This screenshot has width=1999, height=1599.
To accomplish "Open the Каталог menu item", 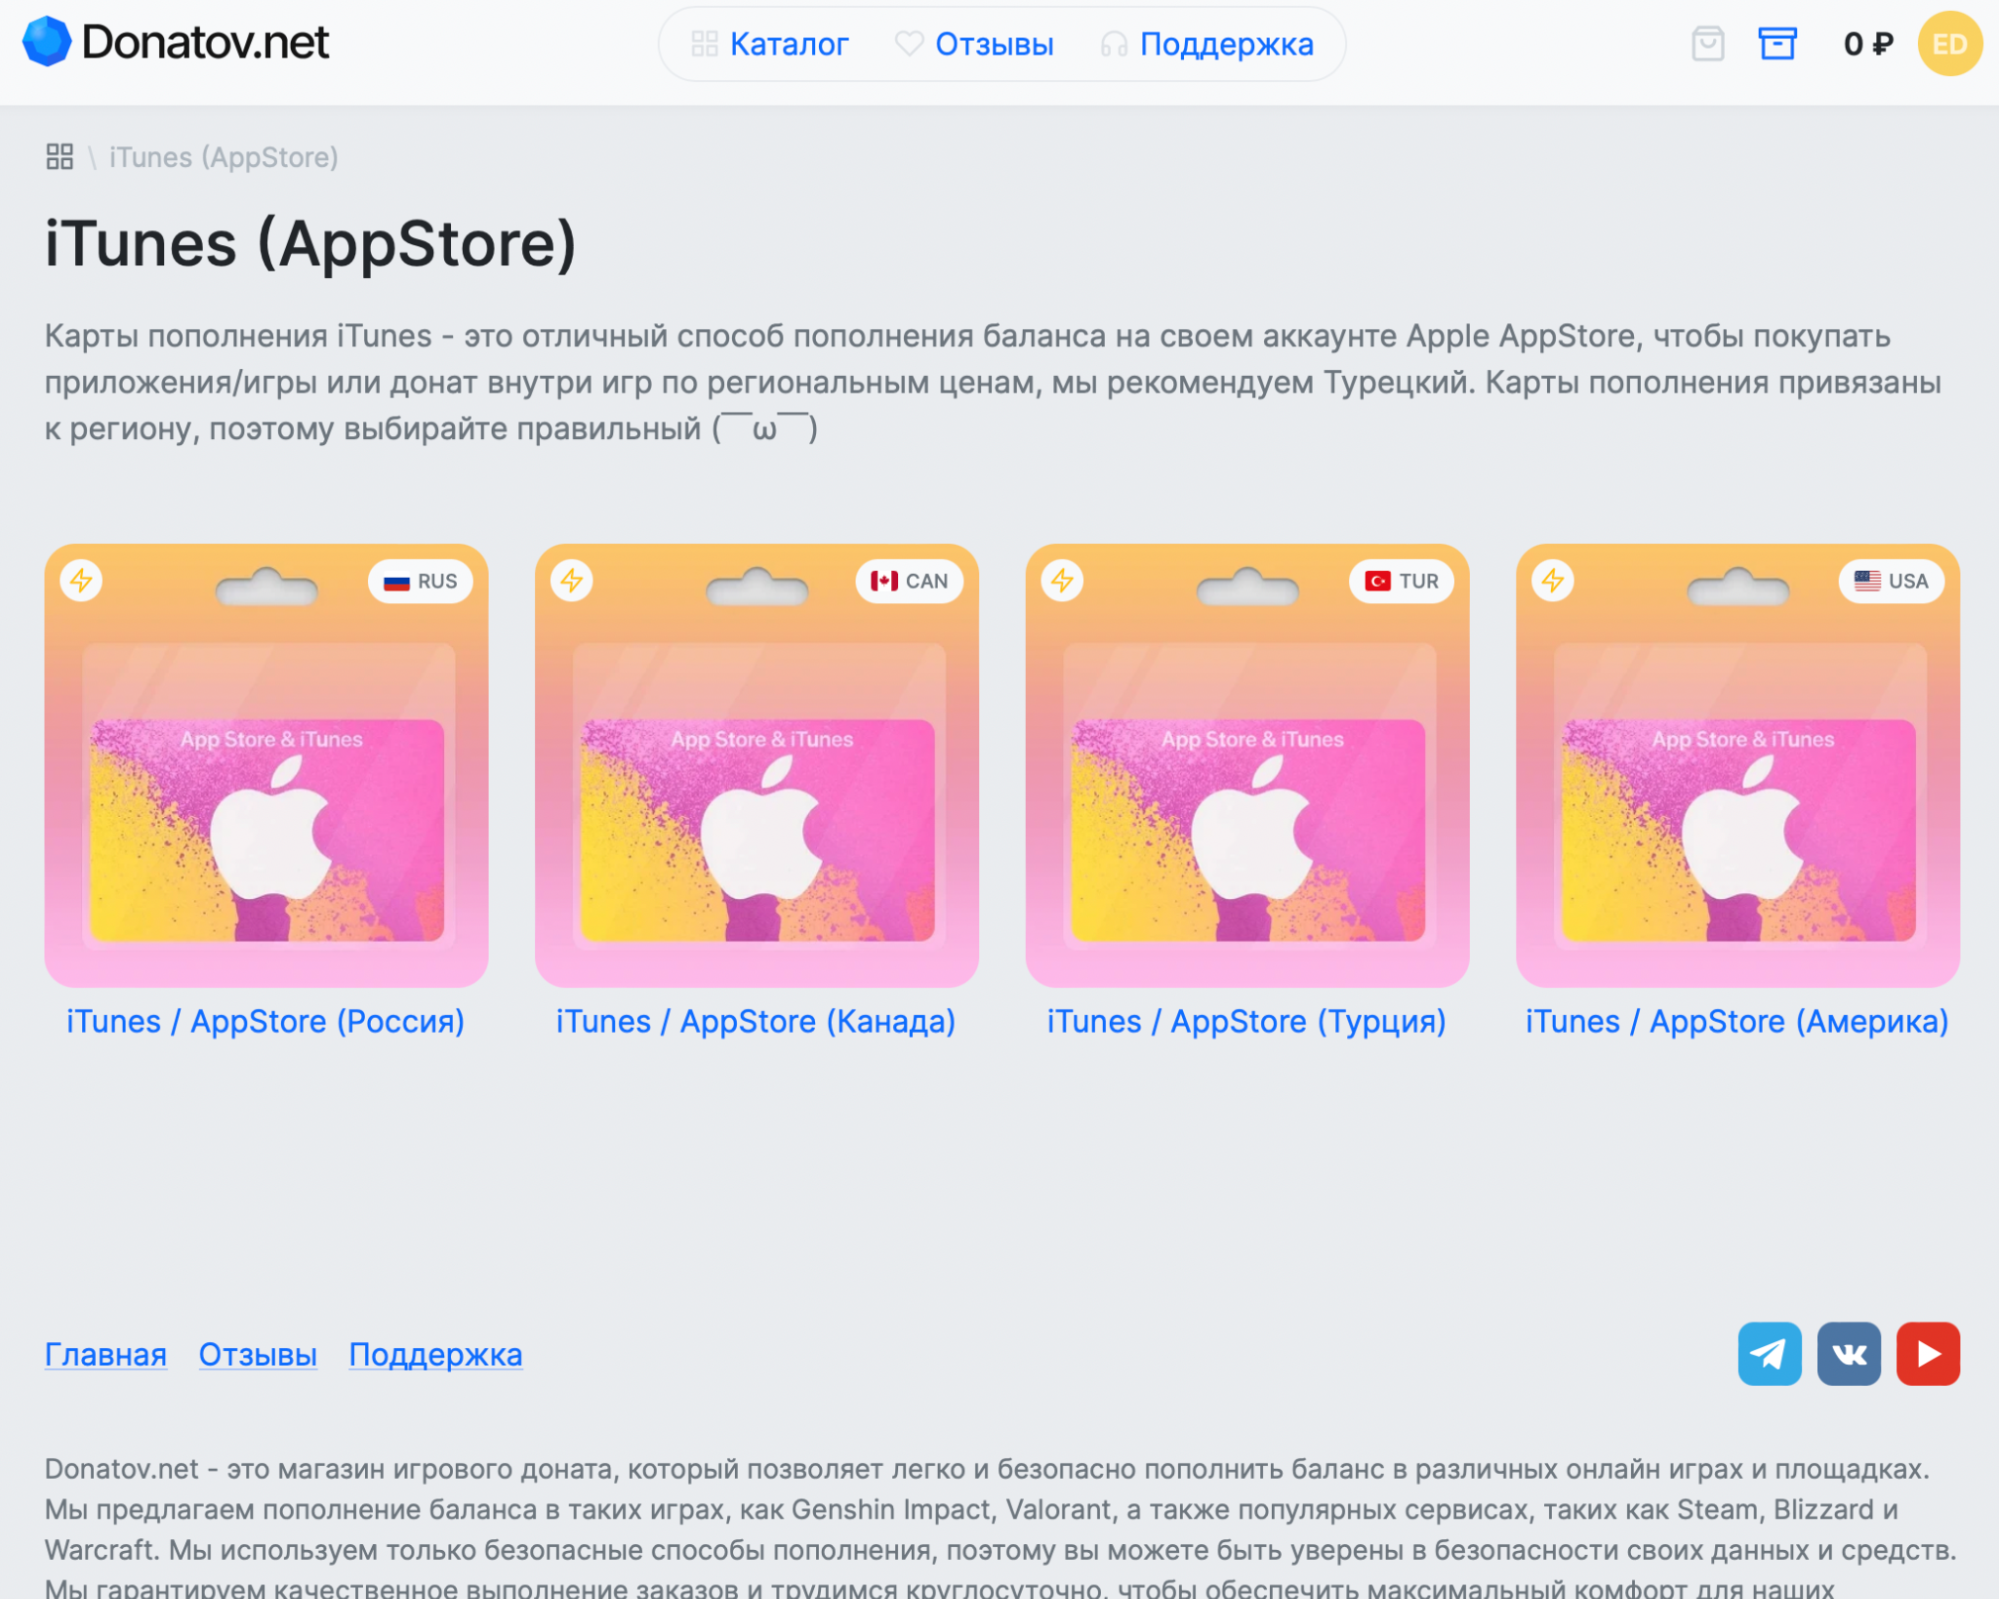I will coord(788,44).
